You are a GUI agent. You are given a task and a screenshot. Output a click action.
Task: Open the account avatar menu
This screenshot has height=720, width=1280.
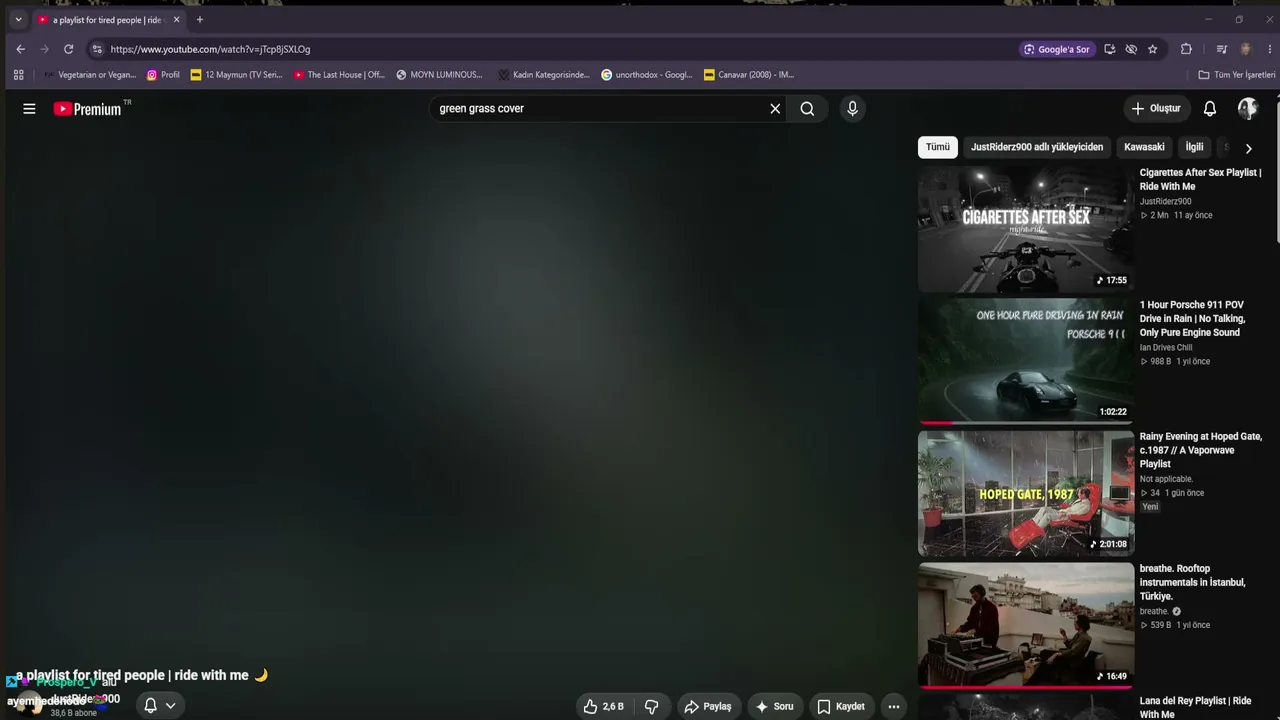coord(1248,108)
